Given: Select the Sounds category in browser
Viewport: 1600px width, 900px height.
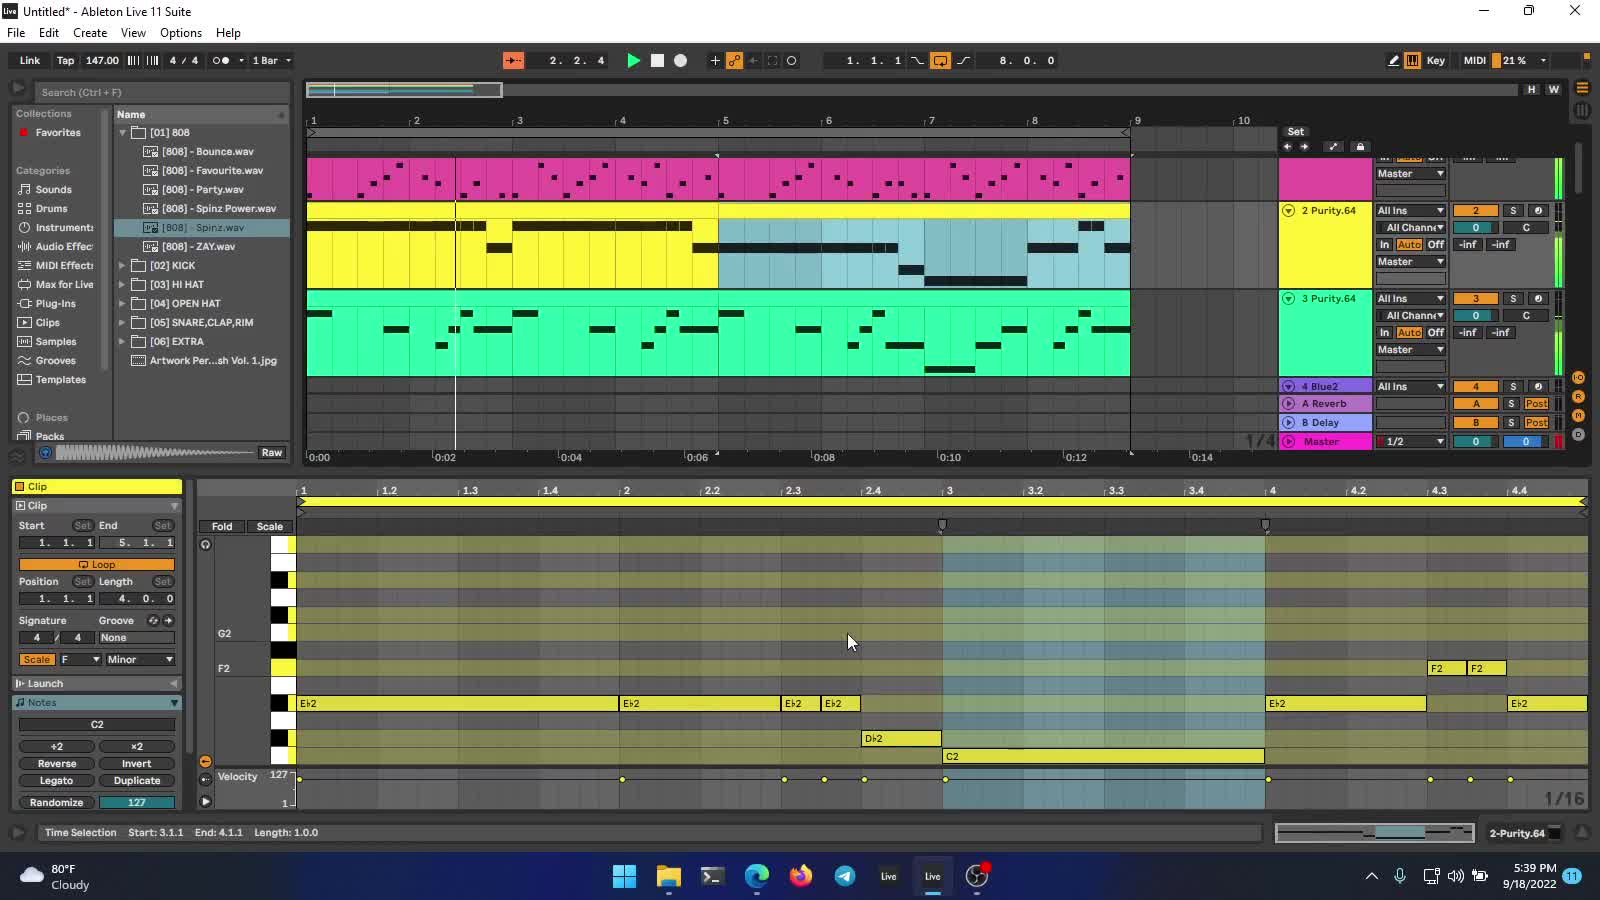Looking at the screenshot, I should 54,189.
